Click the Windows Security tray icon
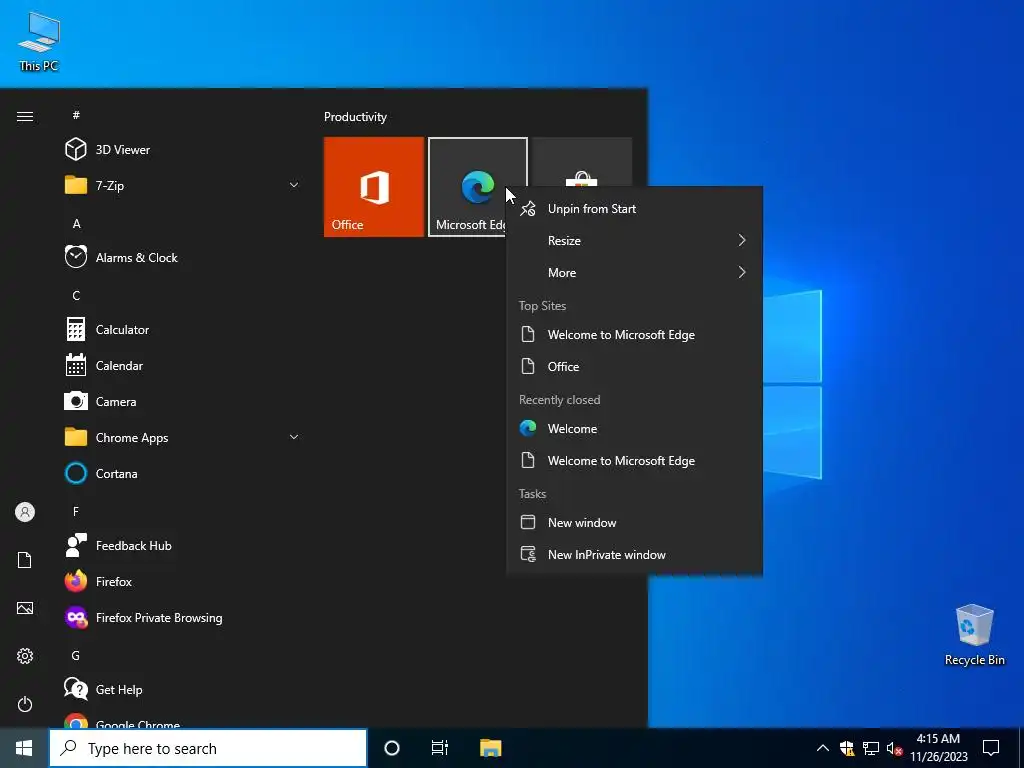This screenshot has height=768, width=1024. coord(847,748)
